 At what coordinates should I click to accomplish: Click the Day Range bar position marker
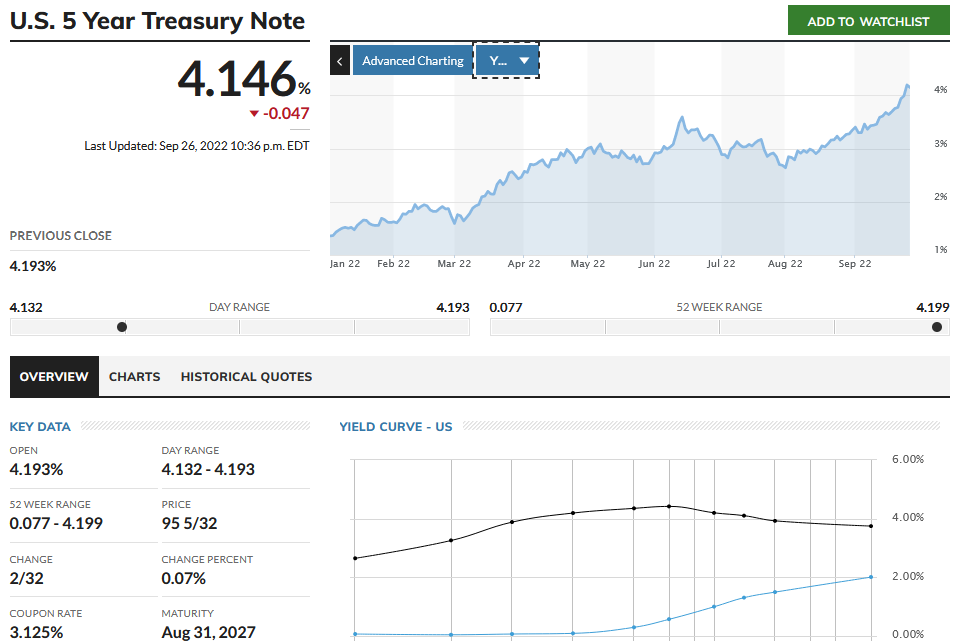(122, 327)
